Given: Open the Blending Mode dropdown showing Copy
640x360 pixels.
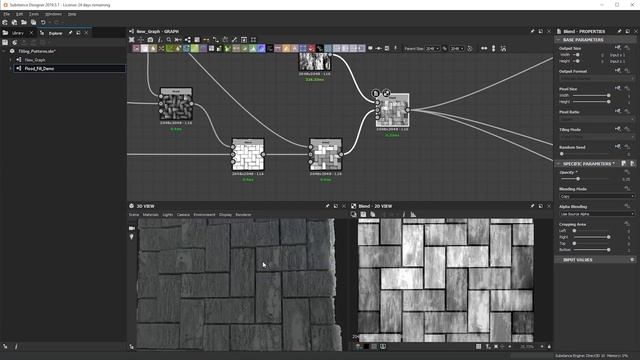Looking at the screenshot, I should (597, 196).
